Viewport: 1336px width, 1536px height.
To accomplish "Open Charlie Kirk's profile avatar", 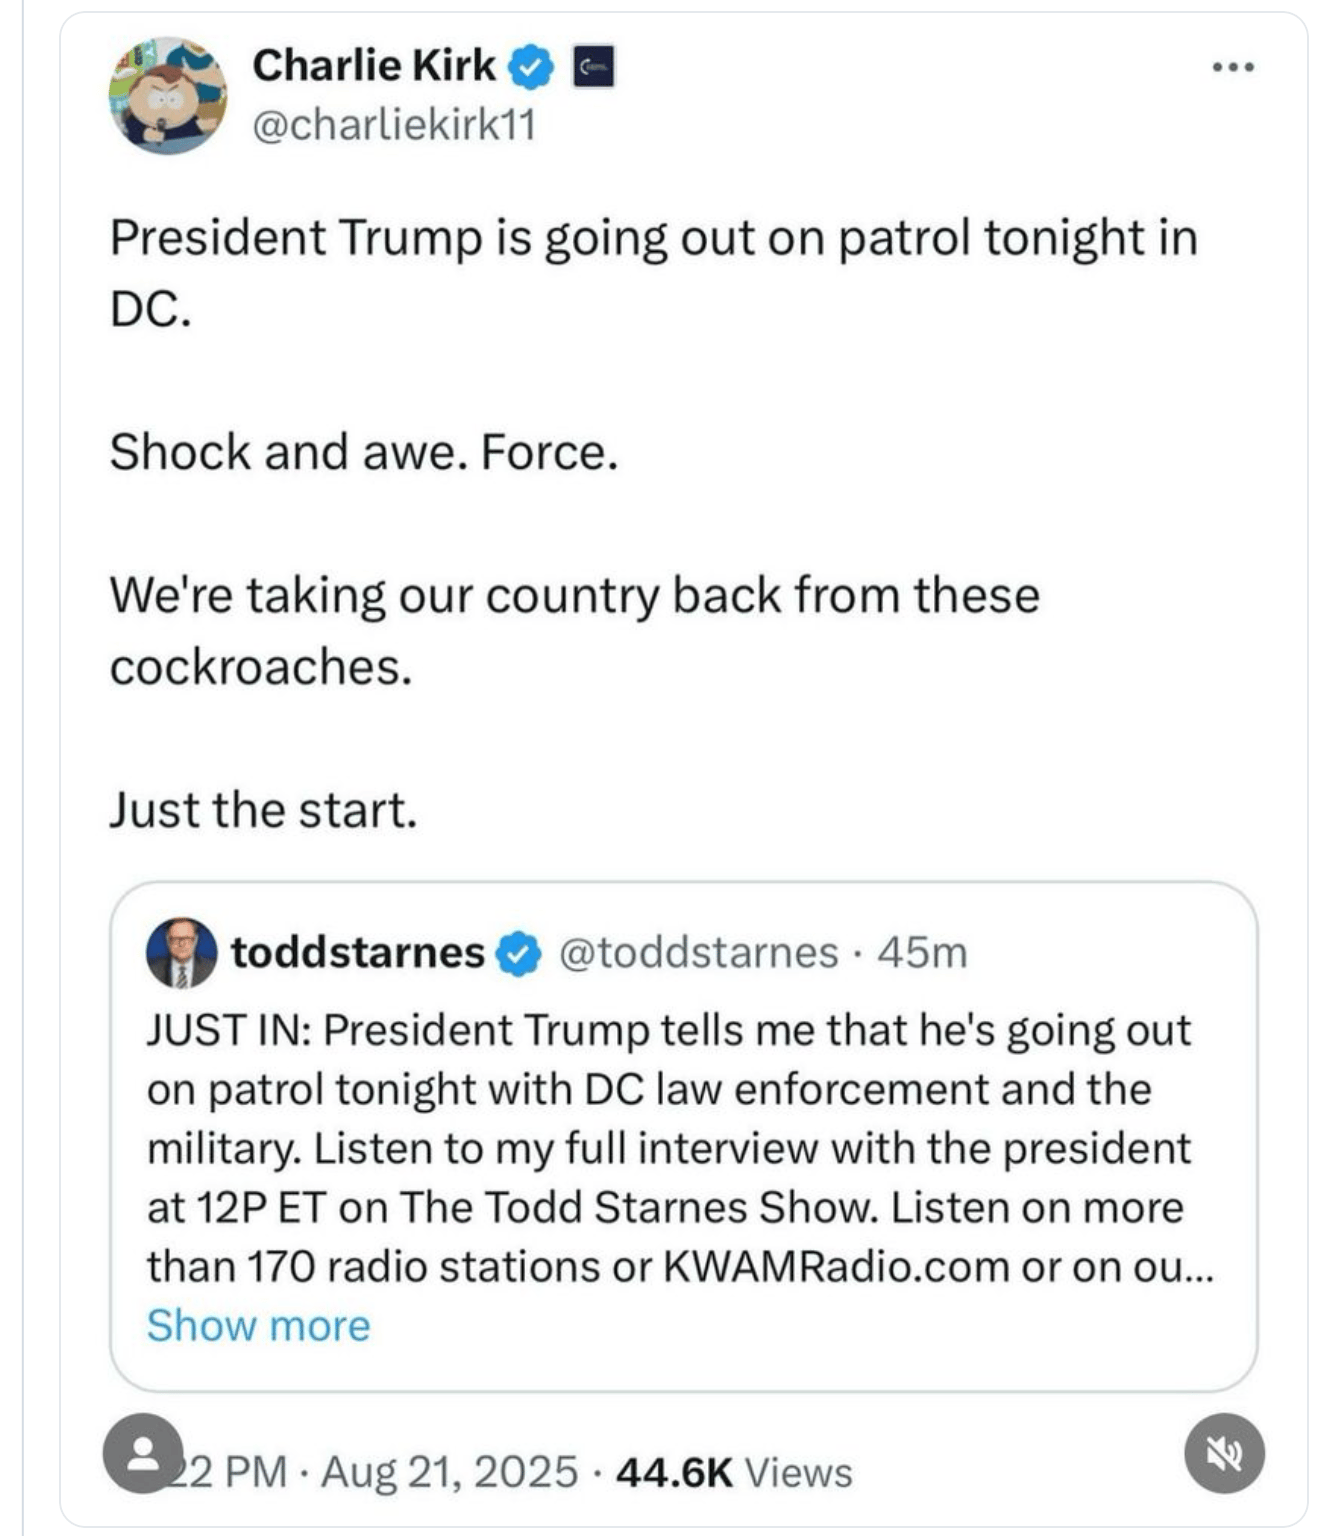I will pyautogui.click(x=167, y=96).
